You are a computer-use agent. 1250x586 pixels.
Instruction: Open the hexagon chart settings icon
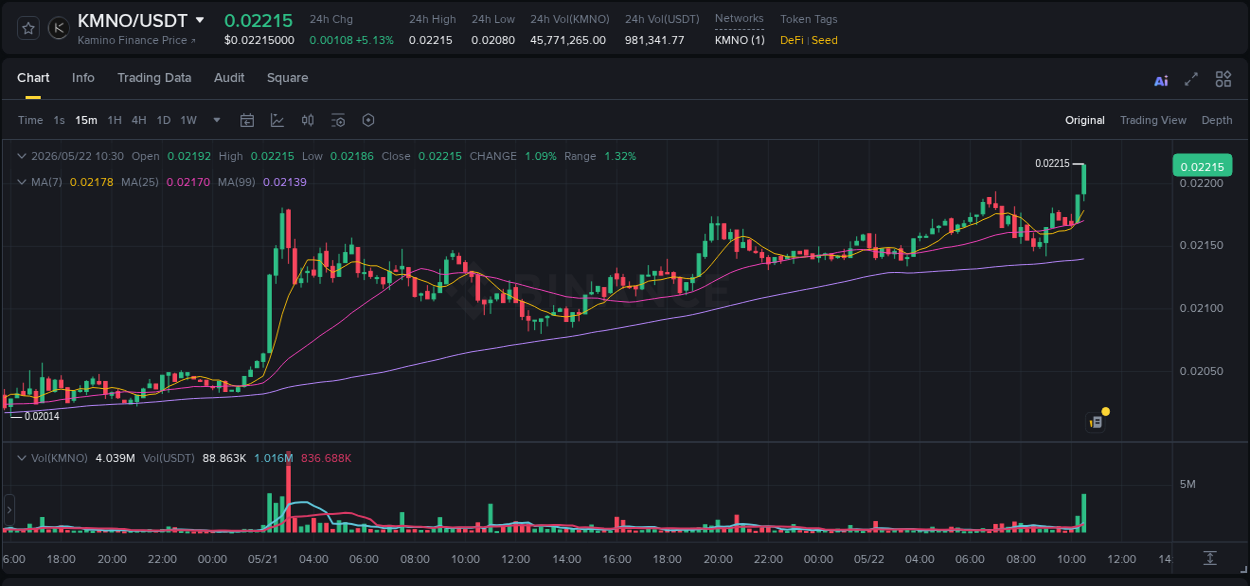tap(368, 120)
